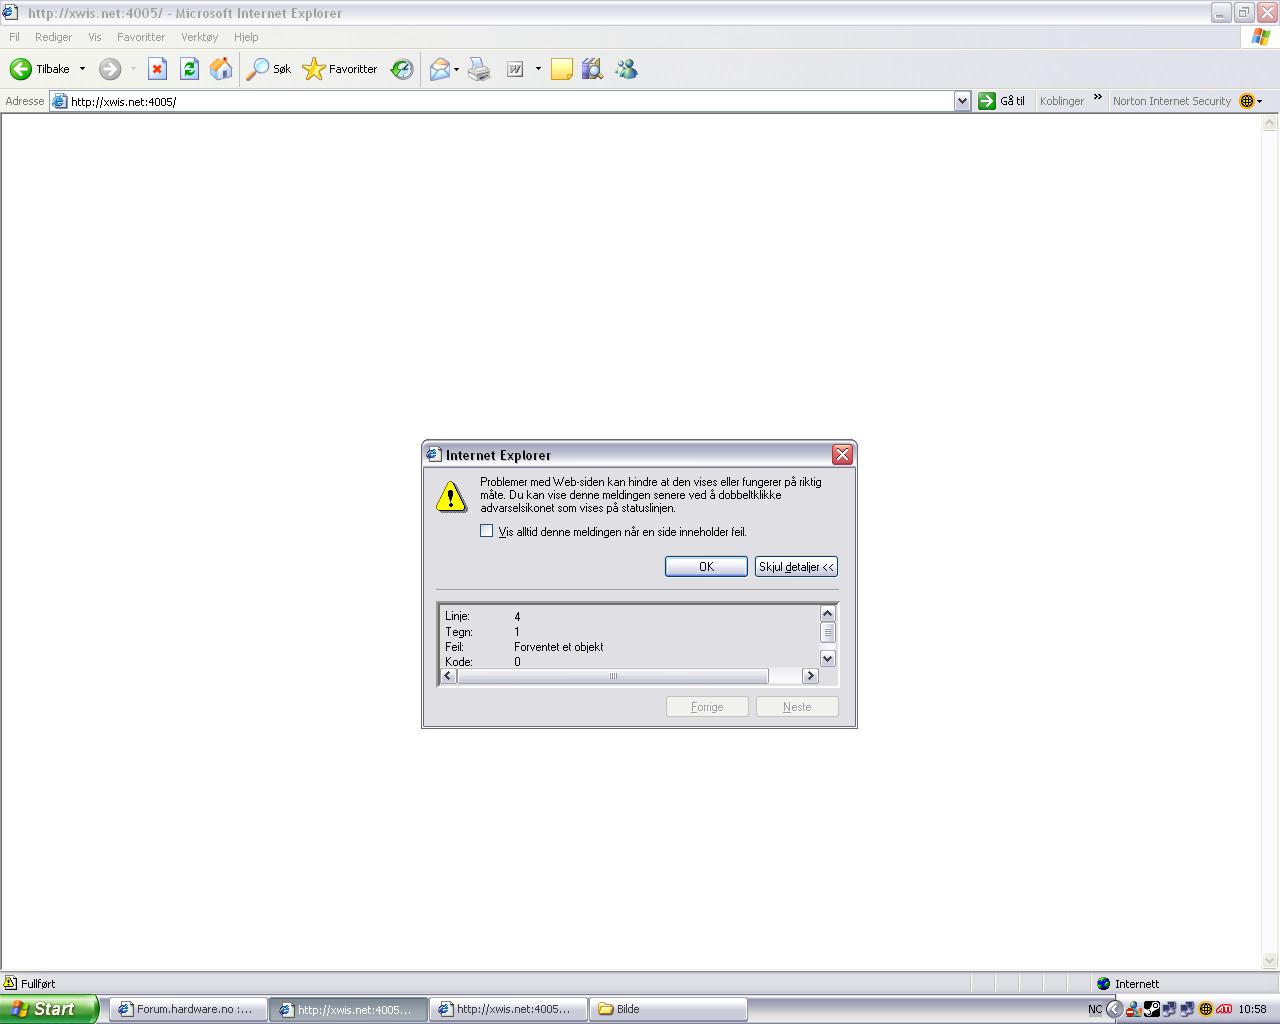Switch to the last xwis.net:4005 taskbar button

pos(508,1009)
